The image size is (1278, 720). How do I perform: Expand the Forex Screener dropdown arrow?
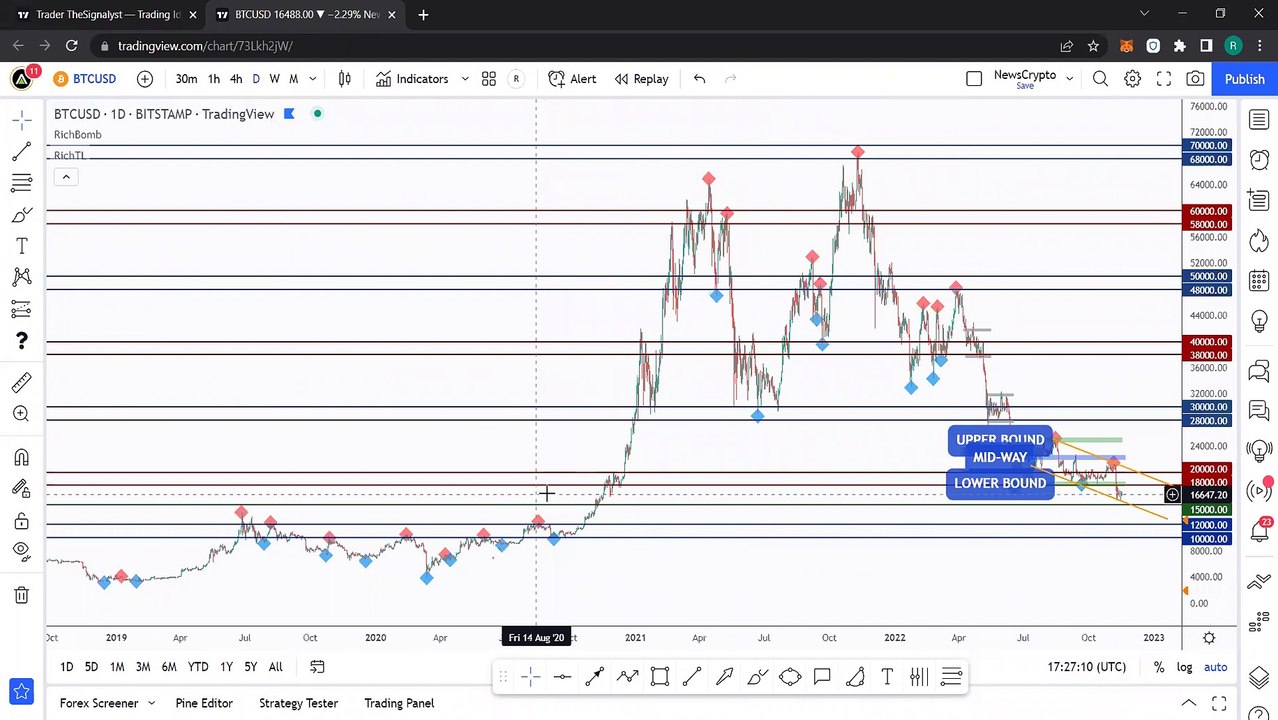pyautogui.click(x=152, y=703)
